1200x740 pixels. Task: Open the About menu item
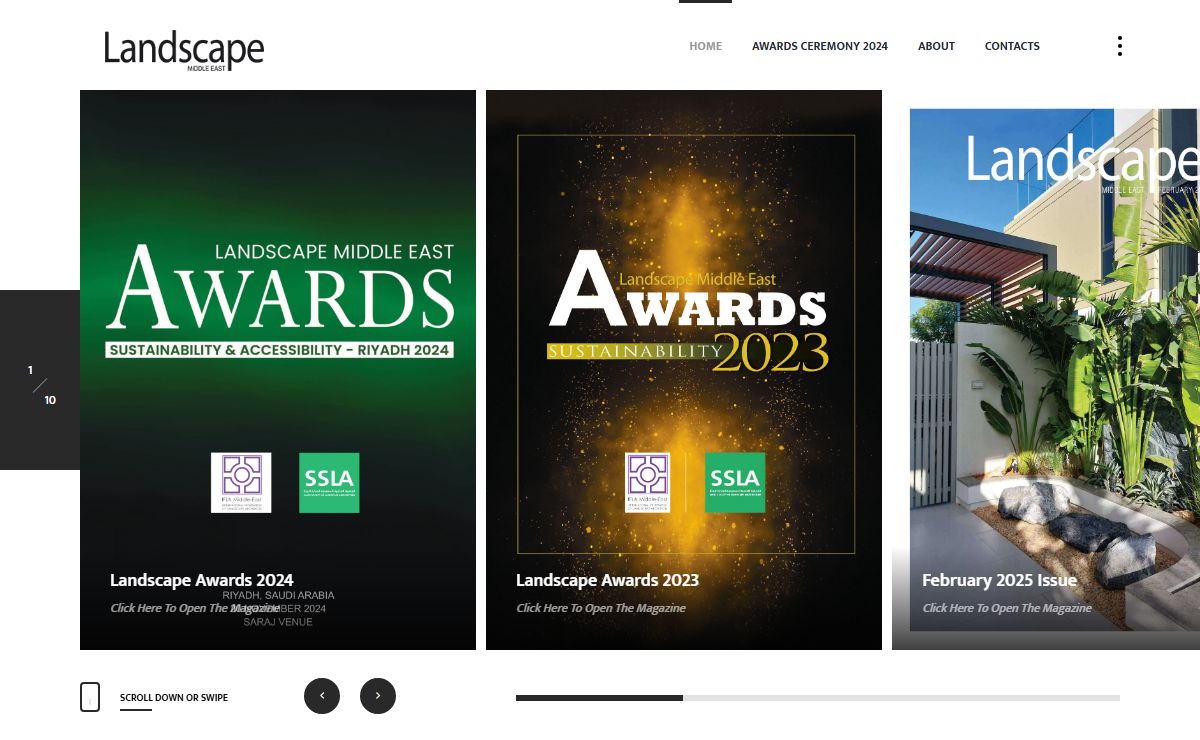936,46
